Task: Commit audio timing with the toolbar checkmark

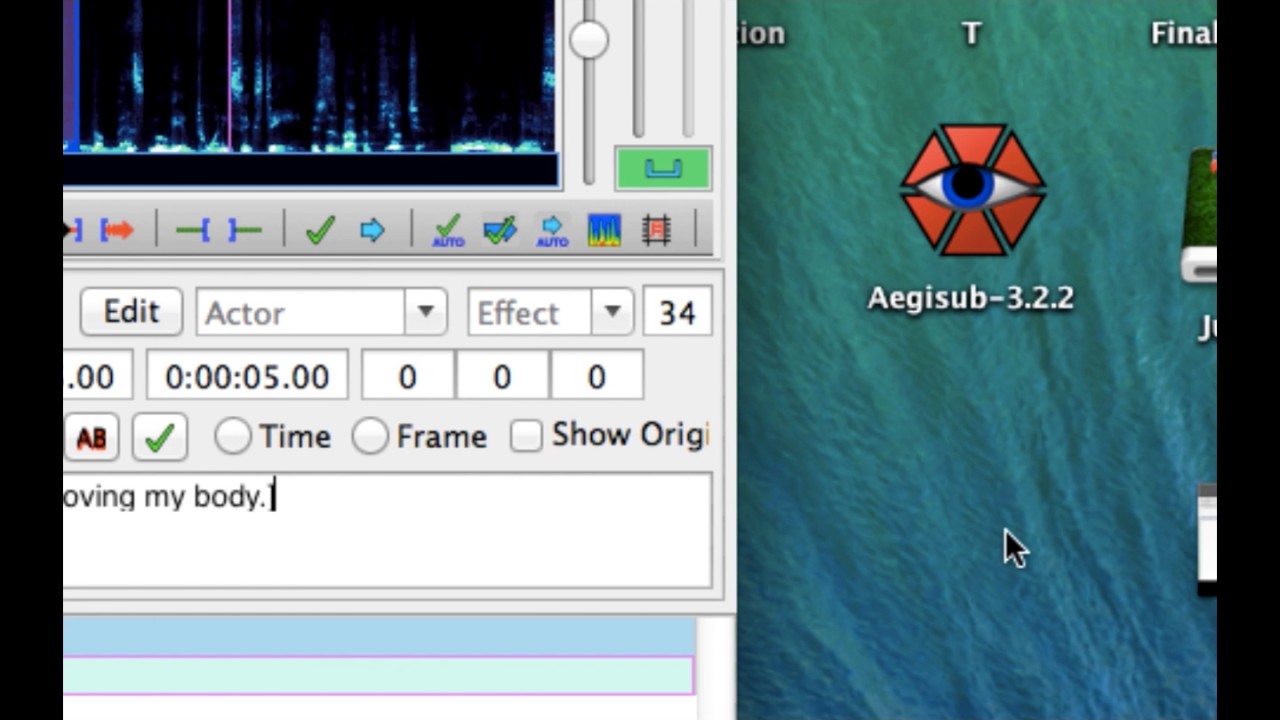Action: pos(320,231)
